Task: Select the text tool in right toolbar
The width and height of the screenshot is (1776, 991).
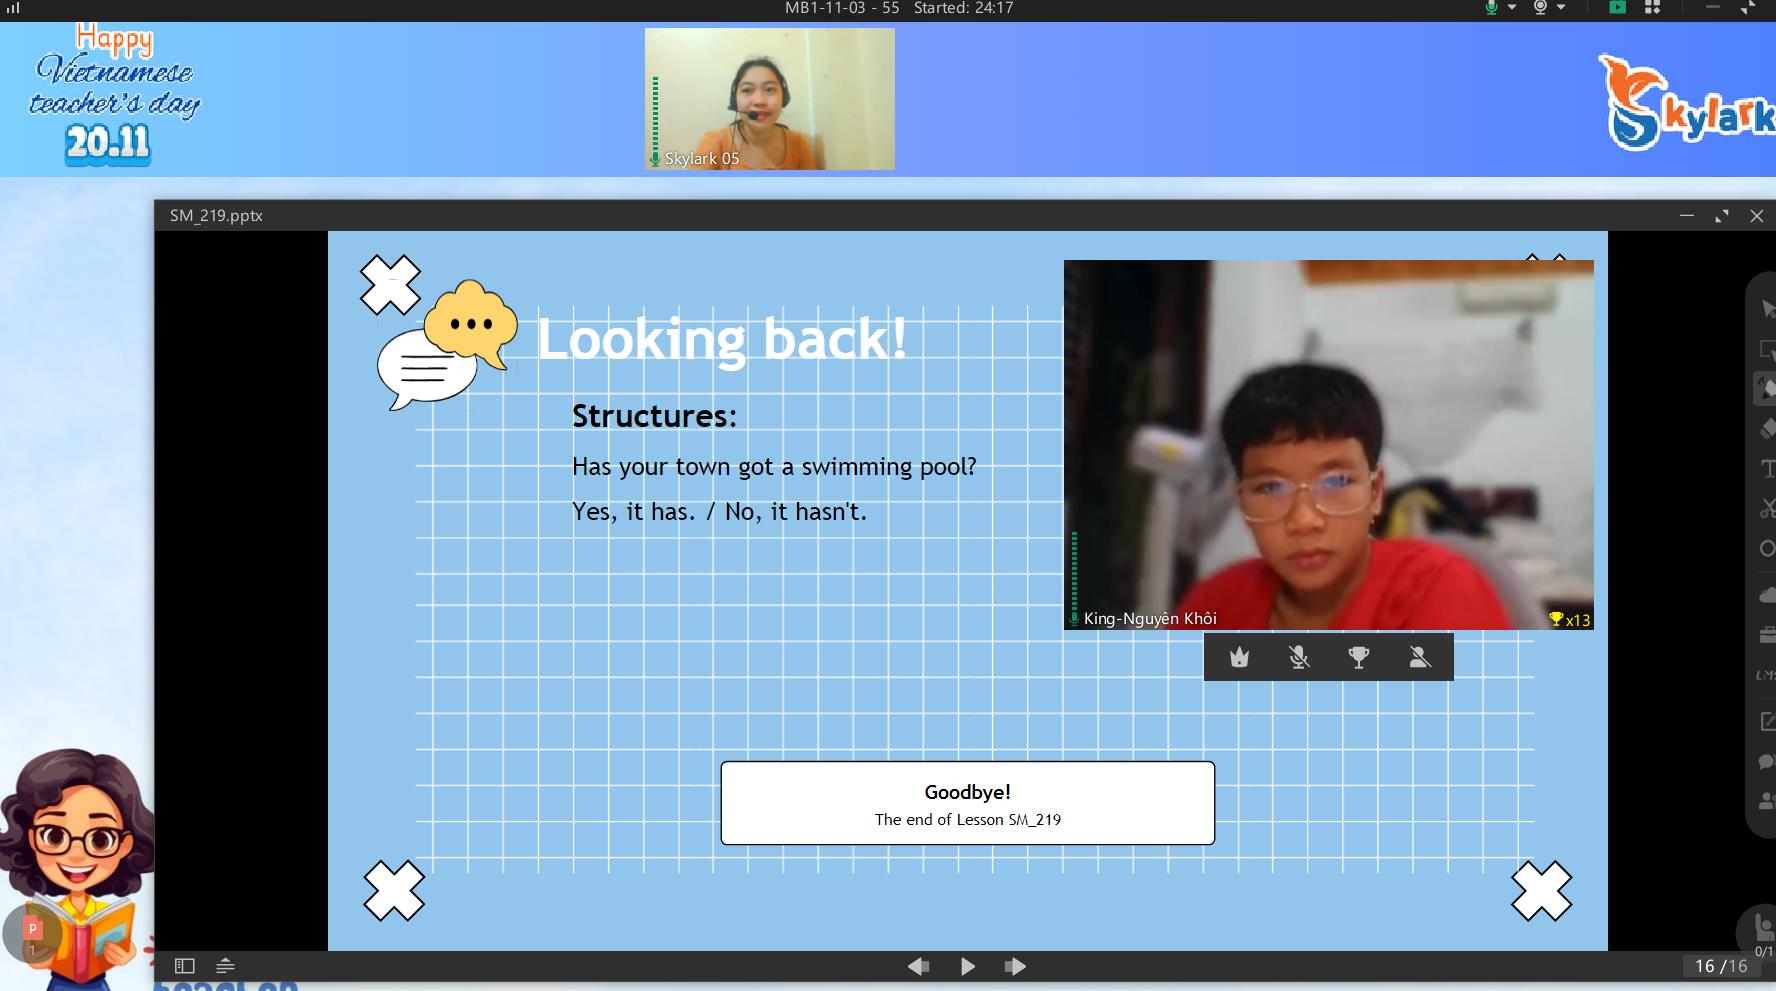Action: point(1767,468)
